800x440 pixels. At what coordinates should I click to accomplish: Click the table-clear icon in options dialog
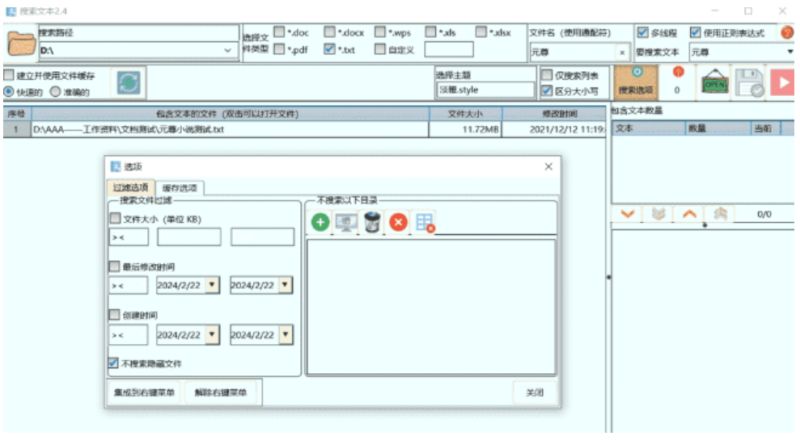(424, 223)
